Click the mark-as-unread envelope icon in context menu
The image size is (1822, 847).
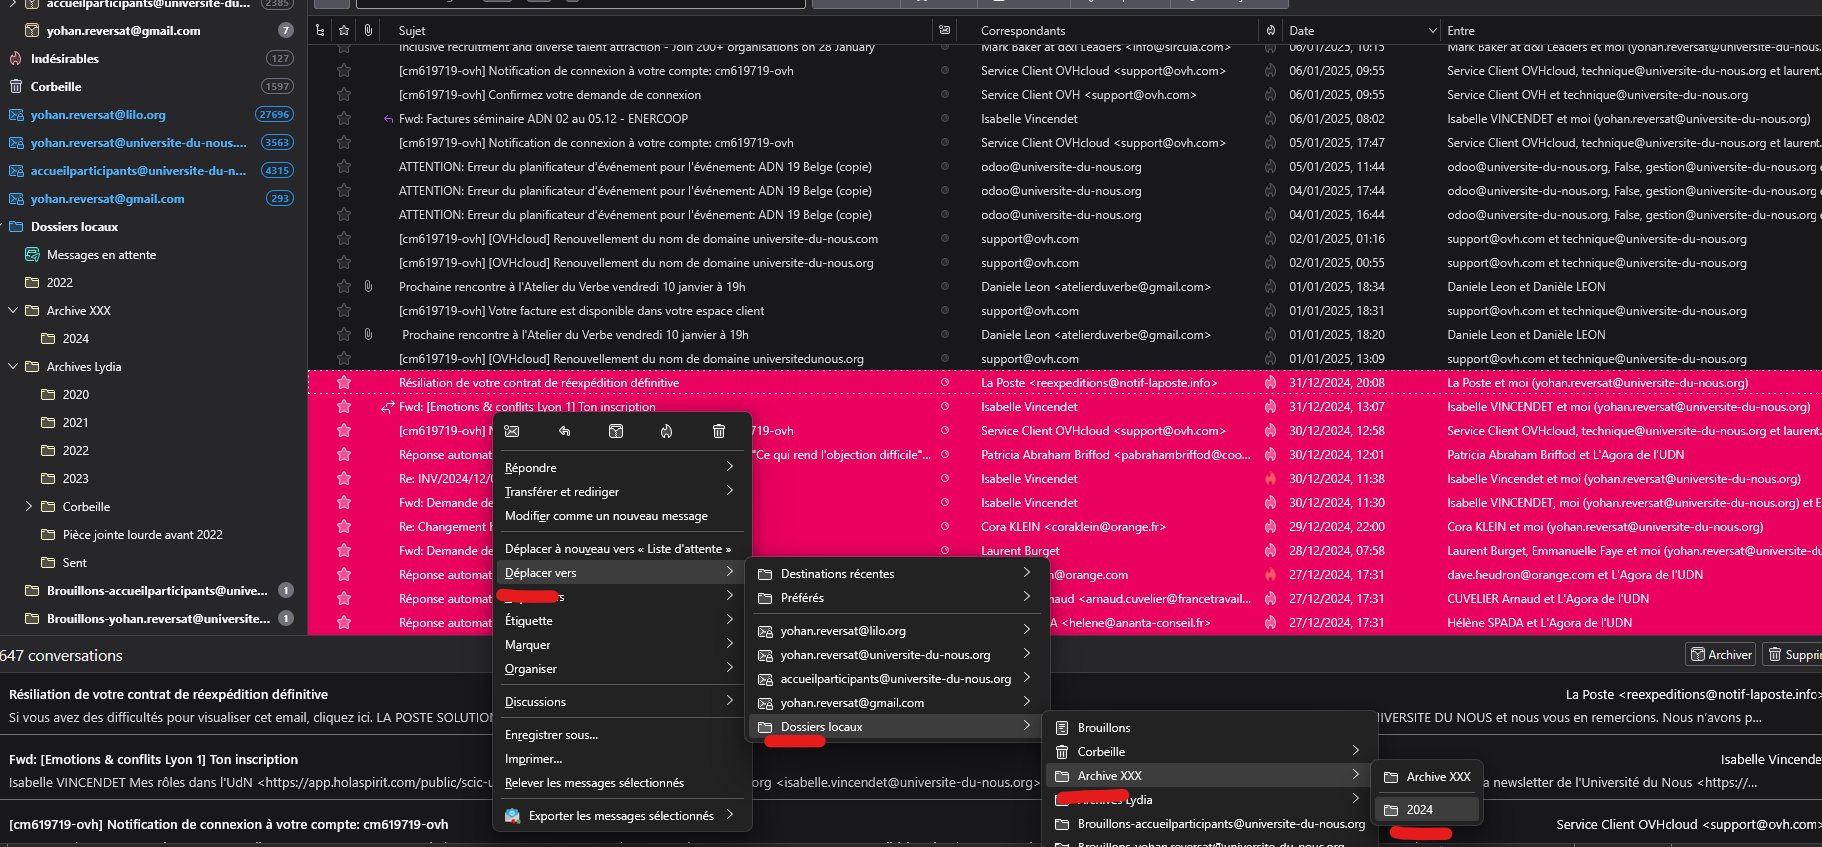512,431
